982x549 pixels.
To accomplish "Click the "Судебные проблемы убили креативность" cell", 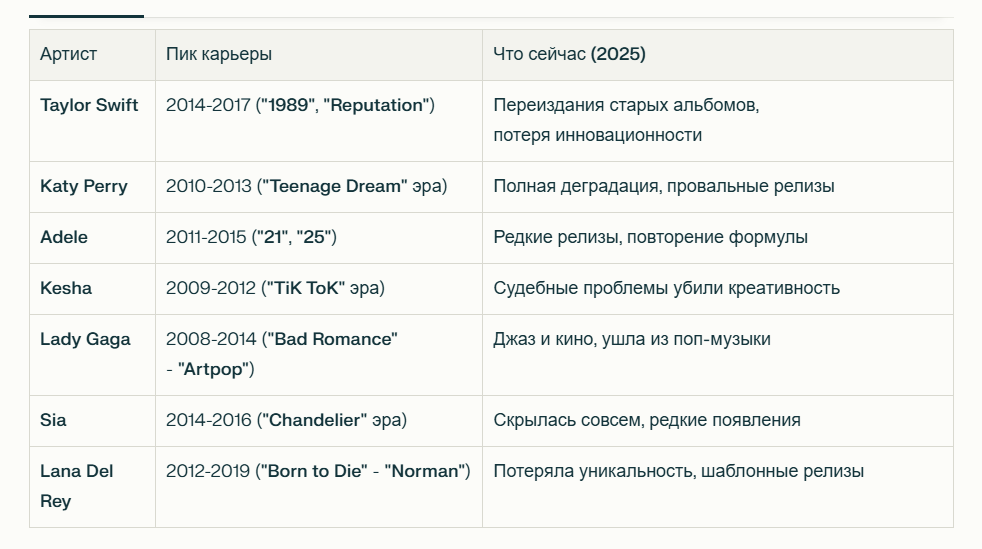I will (666, 288).
